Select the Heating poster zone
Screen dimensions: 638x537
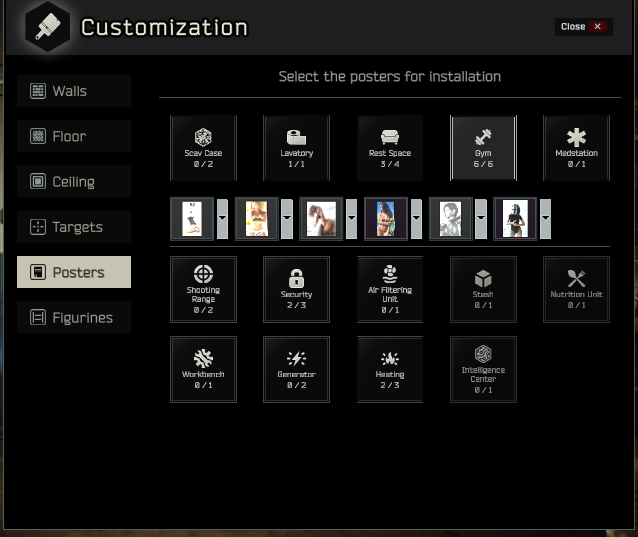pos(390,369)
